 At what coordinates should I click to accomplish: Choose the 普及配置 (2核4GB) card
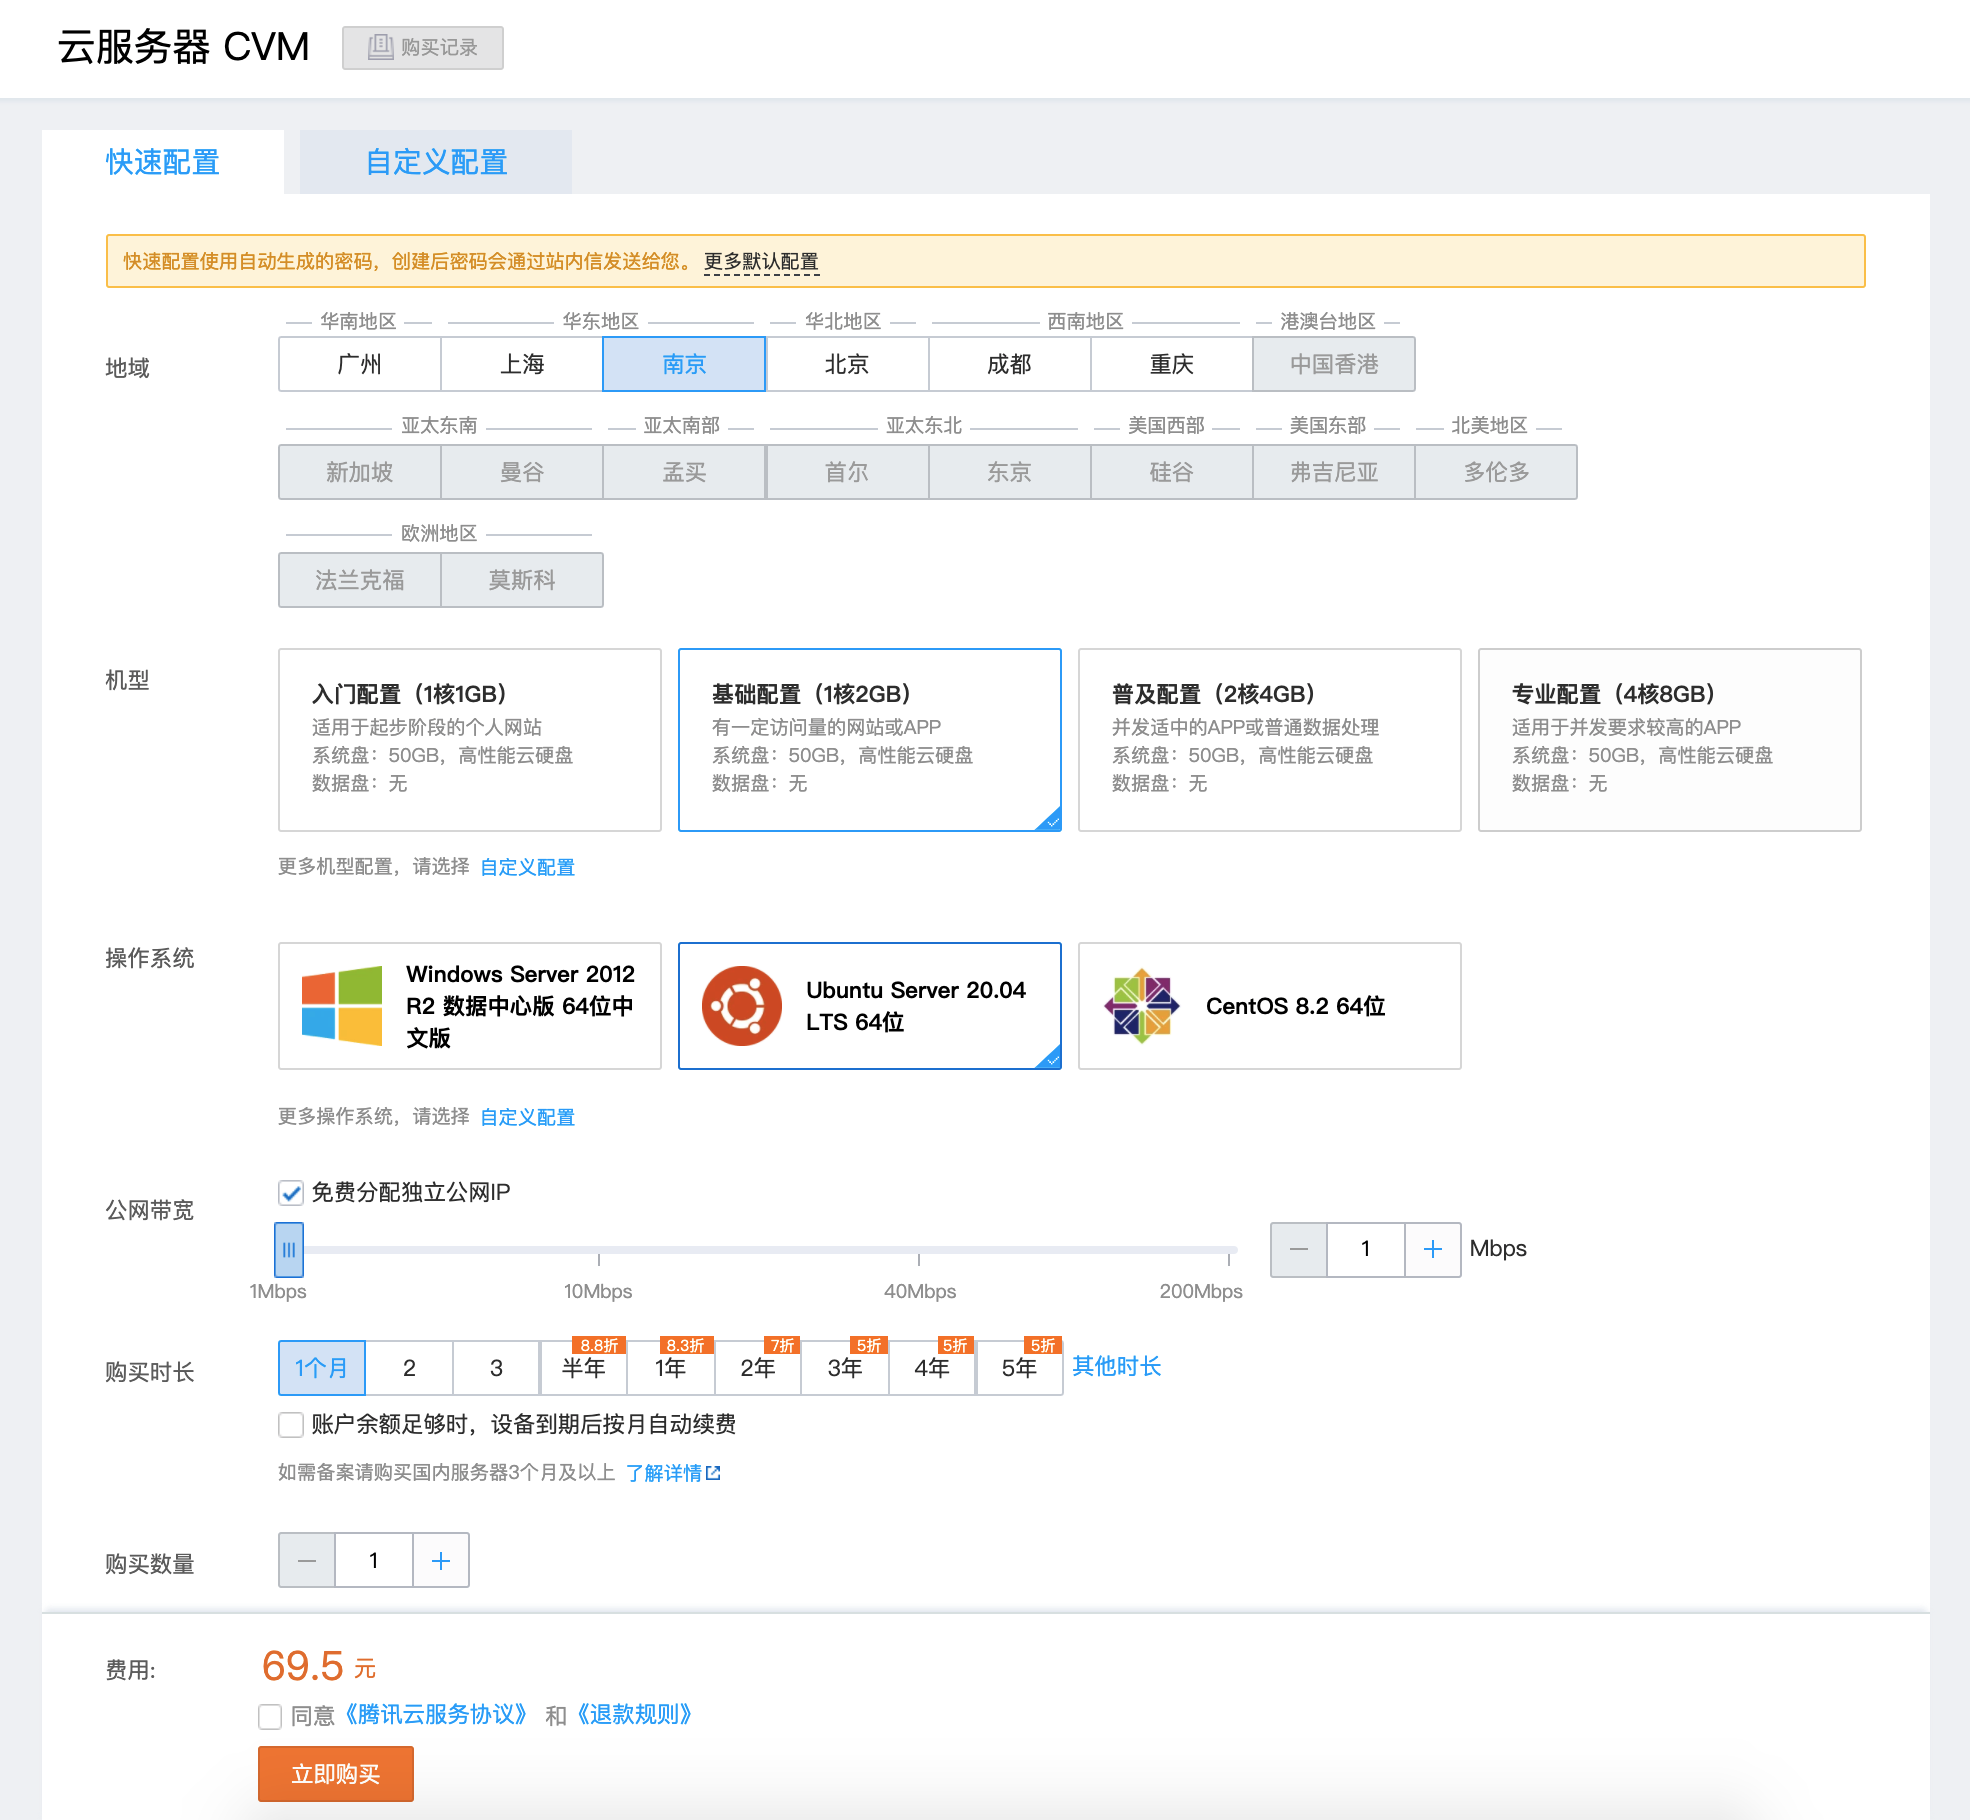pos(1269,739)
